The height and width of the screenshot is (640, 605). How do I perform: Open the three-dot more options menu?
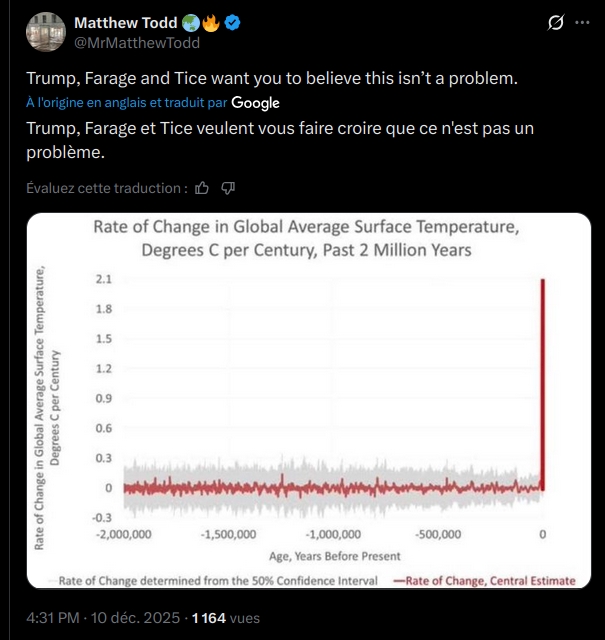point(583,23)
